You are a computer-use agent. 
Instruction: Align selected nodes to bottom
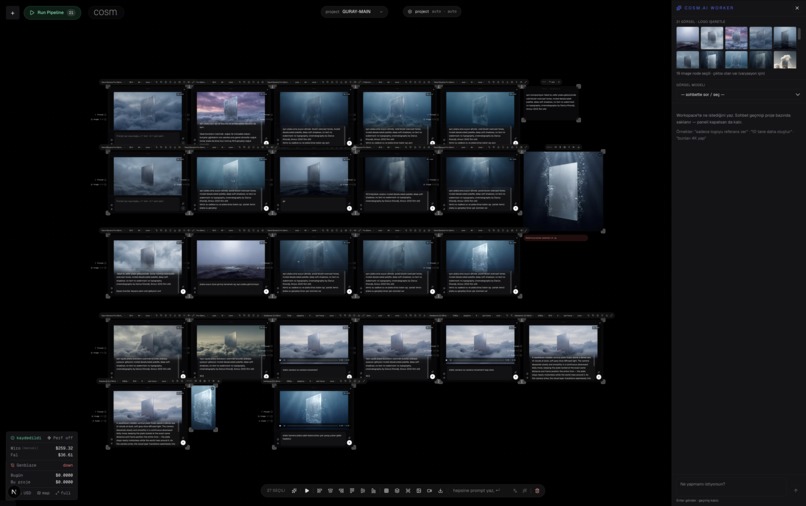point(374,491)
